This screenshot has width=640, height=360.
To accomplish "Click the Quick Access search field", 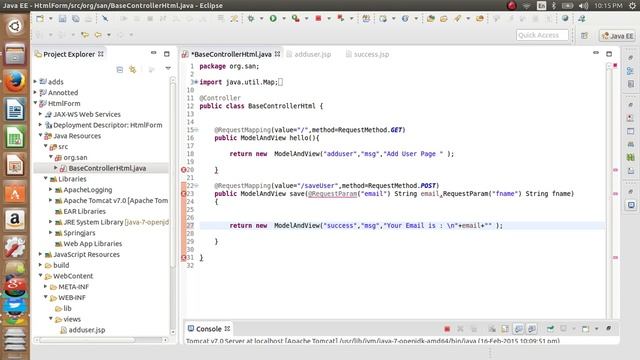I will [x=542, y=35].
